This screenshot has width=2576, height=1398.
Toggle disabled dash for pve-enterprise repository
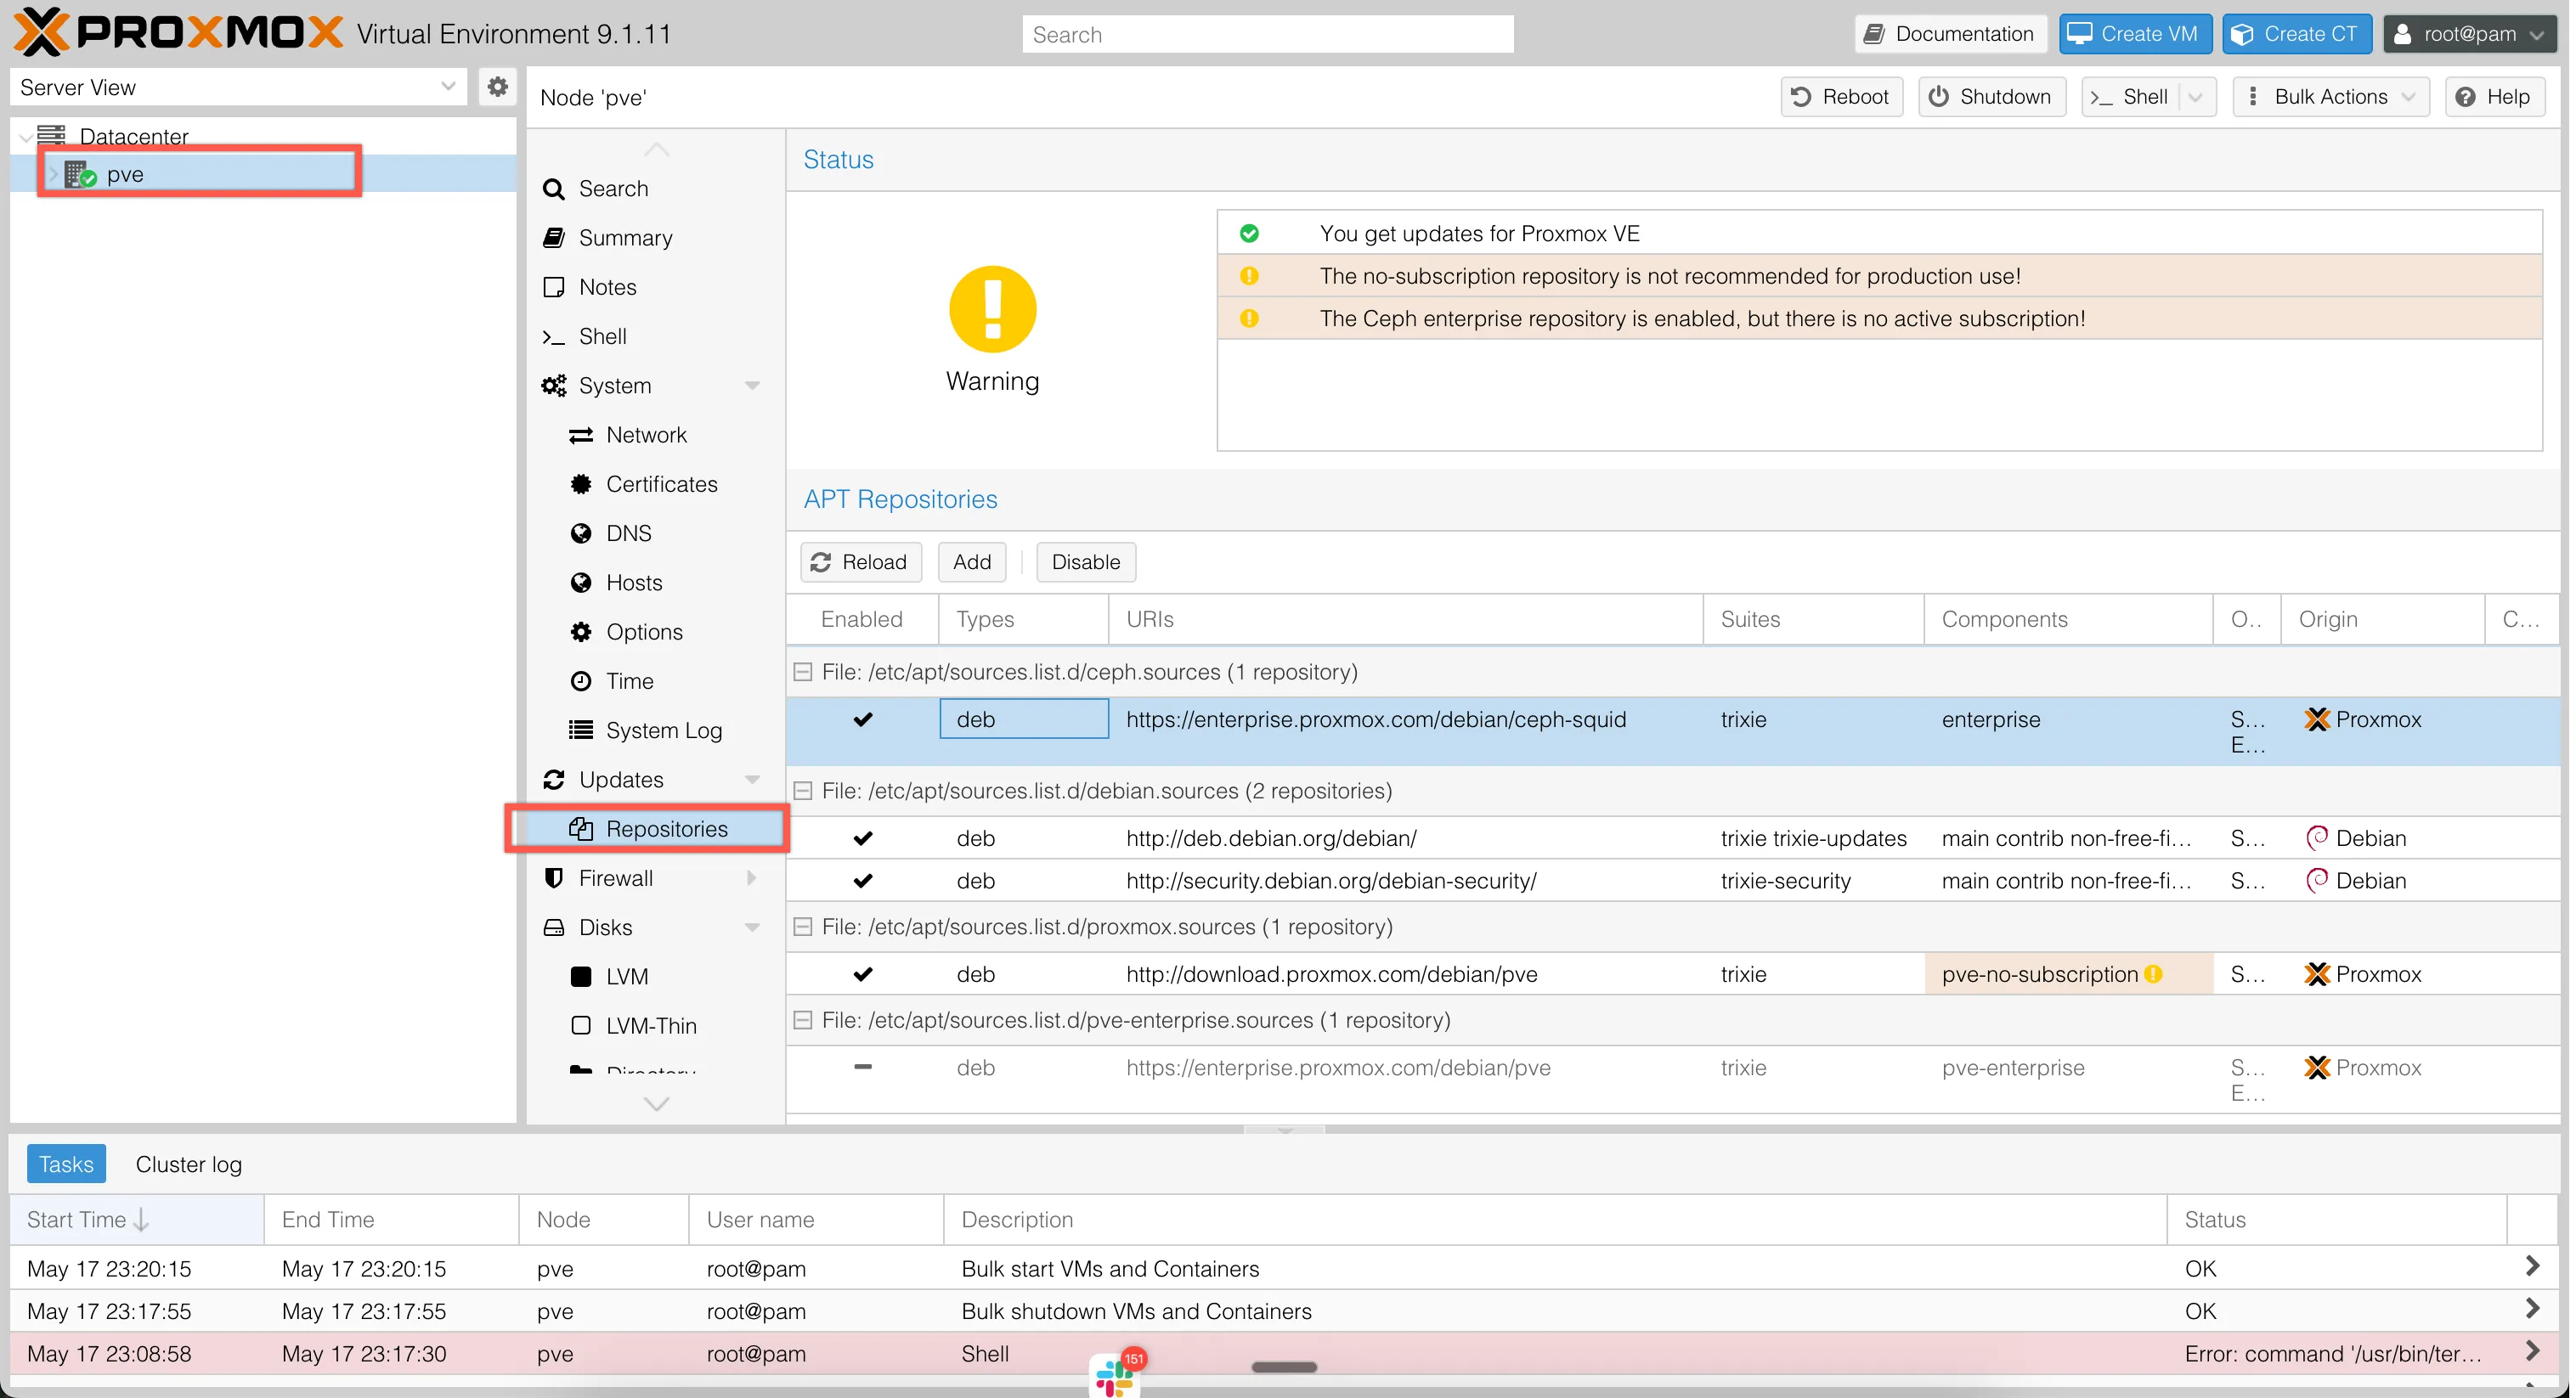click(x=863, y=1067)
